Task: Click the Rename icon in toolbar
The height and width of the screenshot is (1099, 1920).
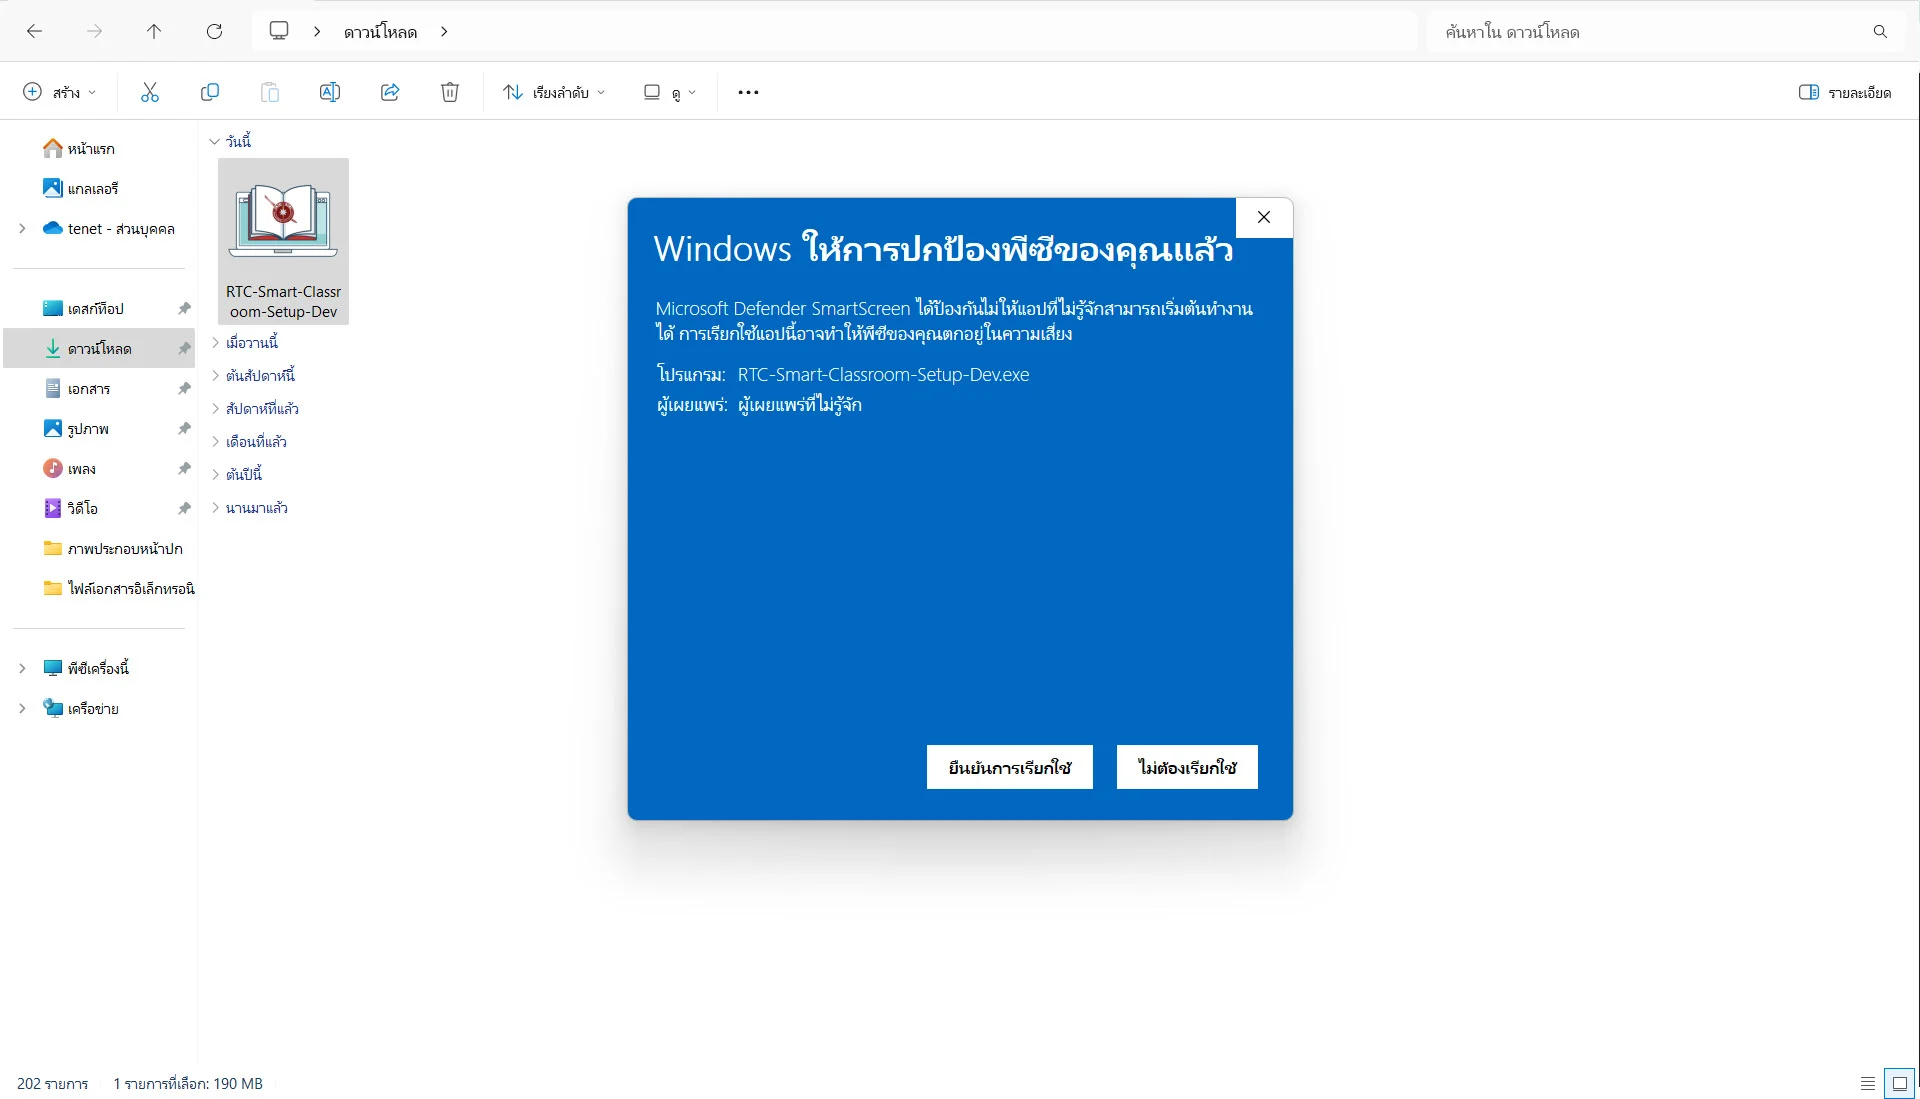Action: tap(330, 92)
